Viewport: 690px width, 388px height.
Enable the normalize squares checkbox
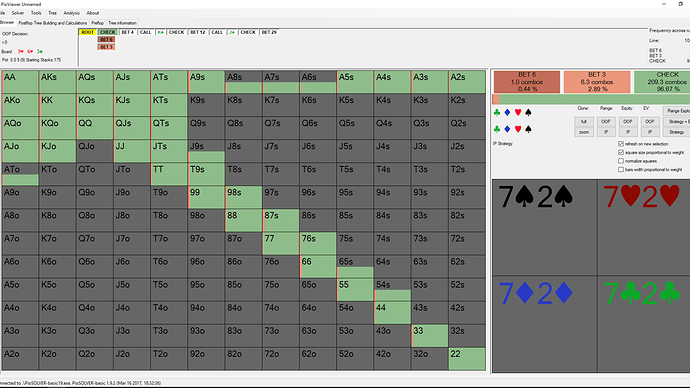(621, 161)
